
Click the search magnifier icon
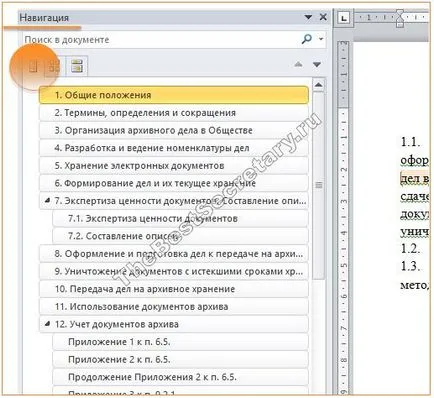pos(306,39)
